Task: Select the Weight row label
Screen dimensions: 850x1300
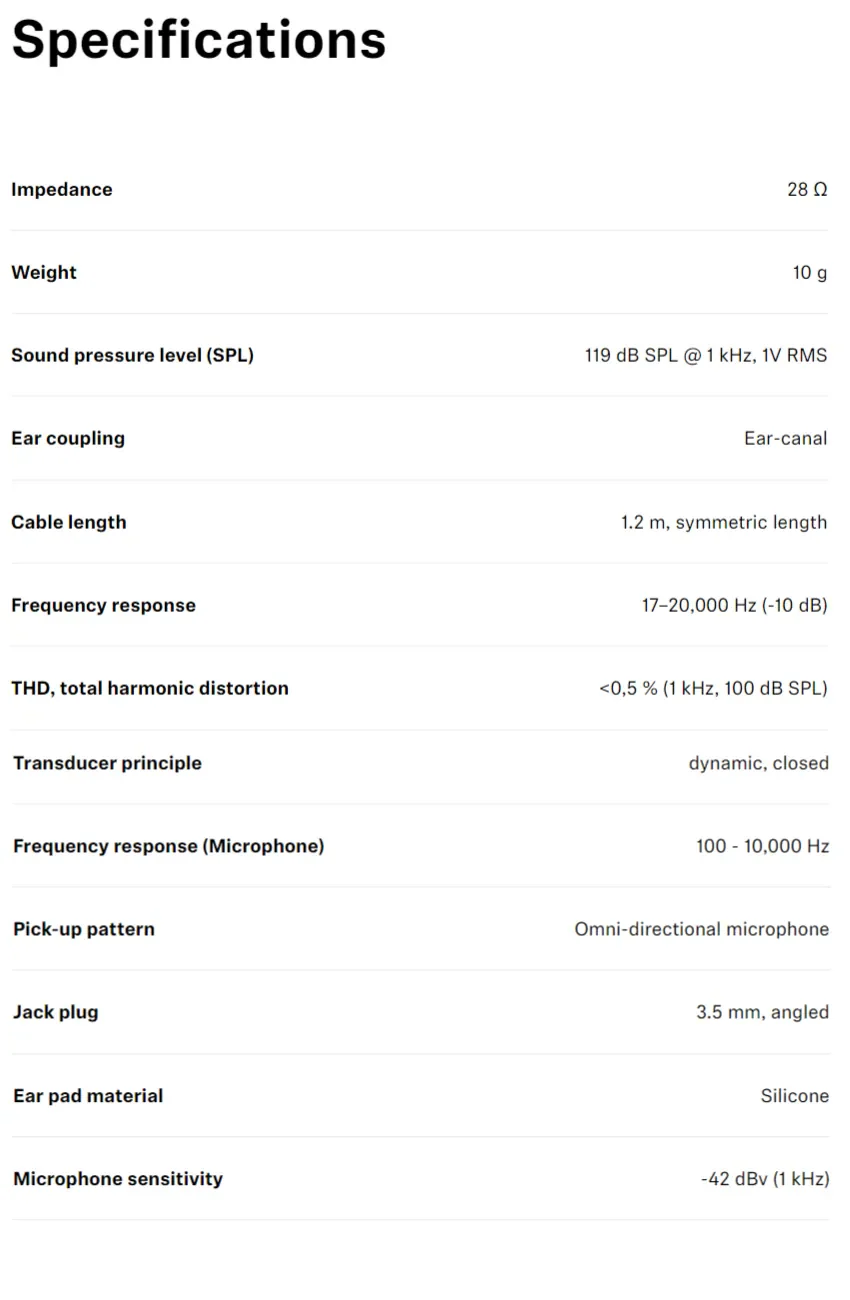Action: pos(44,272)
